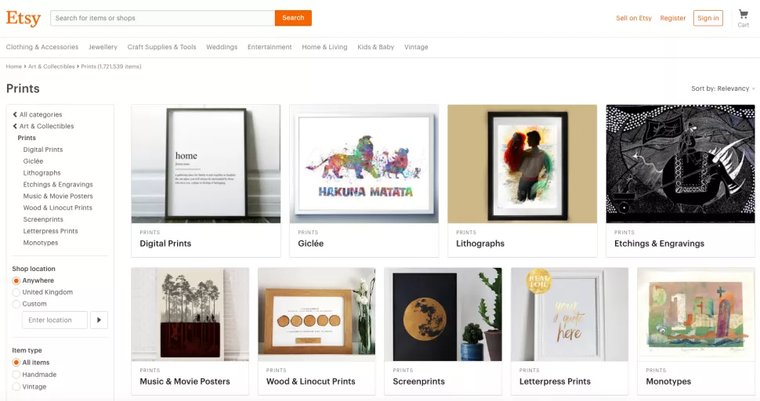
Task: Open the shopping cart
Action: click(743, 17)
